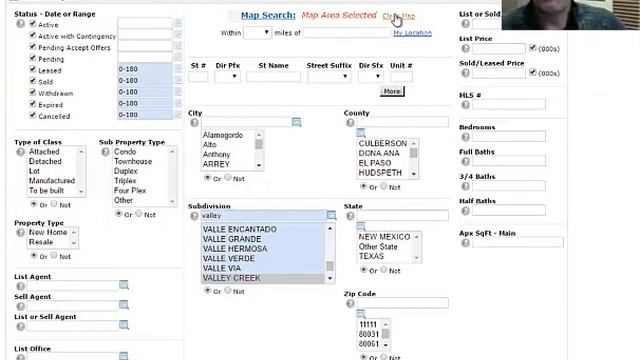
Task: Uncheck the Leased status checkbox
Action: (x=33, y=69)
